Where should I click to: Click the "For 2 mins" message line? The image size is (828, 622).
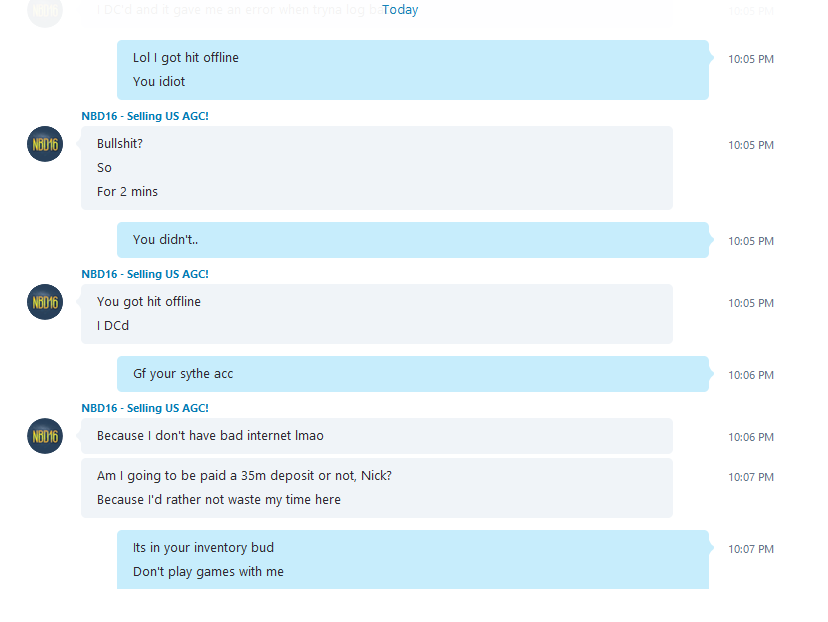pyautogui.click(x=127, y=192)
